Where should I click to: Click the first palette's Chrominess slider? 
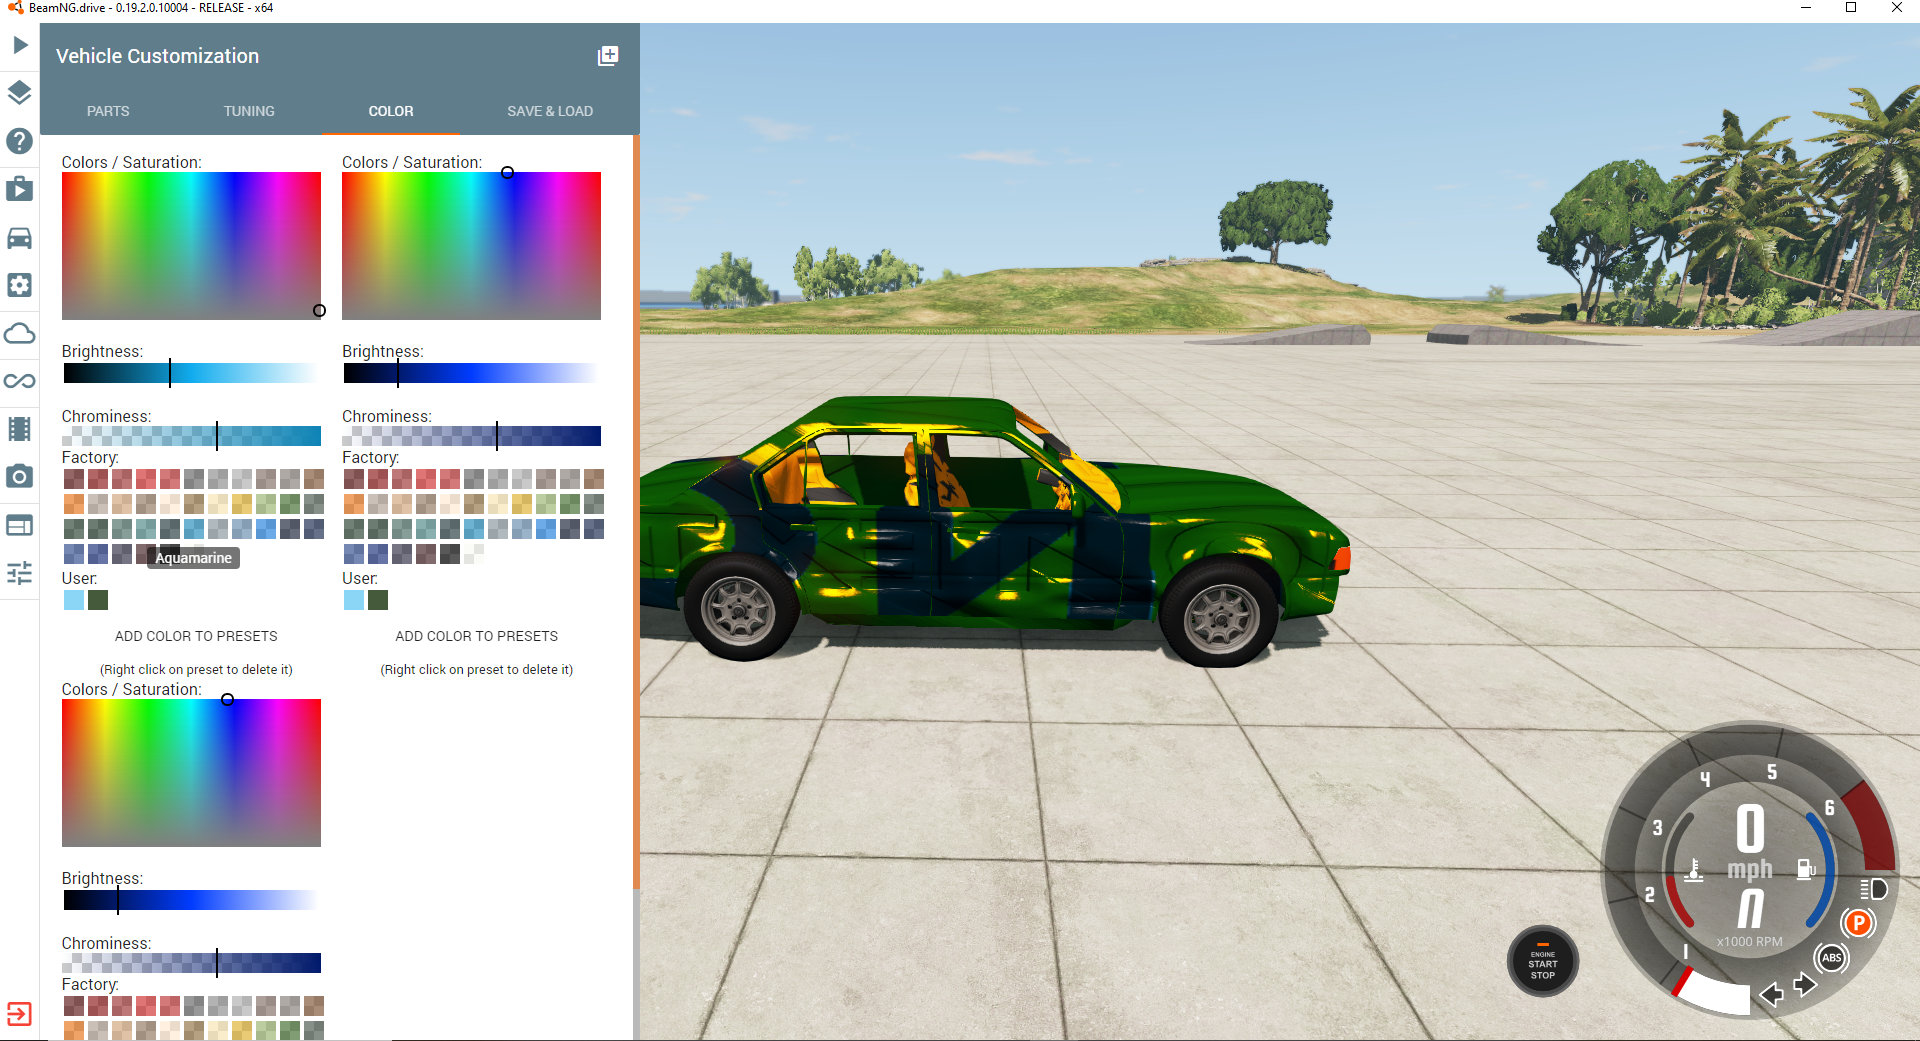click(x=191, y=436)
